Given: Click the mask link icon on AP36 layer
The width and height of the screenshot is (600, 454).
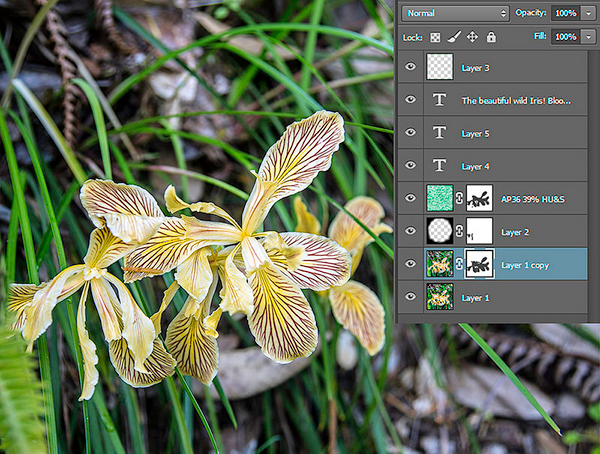Looking at the screenshot, I should pyautogui.click(x=459, y=199).
